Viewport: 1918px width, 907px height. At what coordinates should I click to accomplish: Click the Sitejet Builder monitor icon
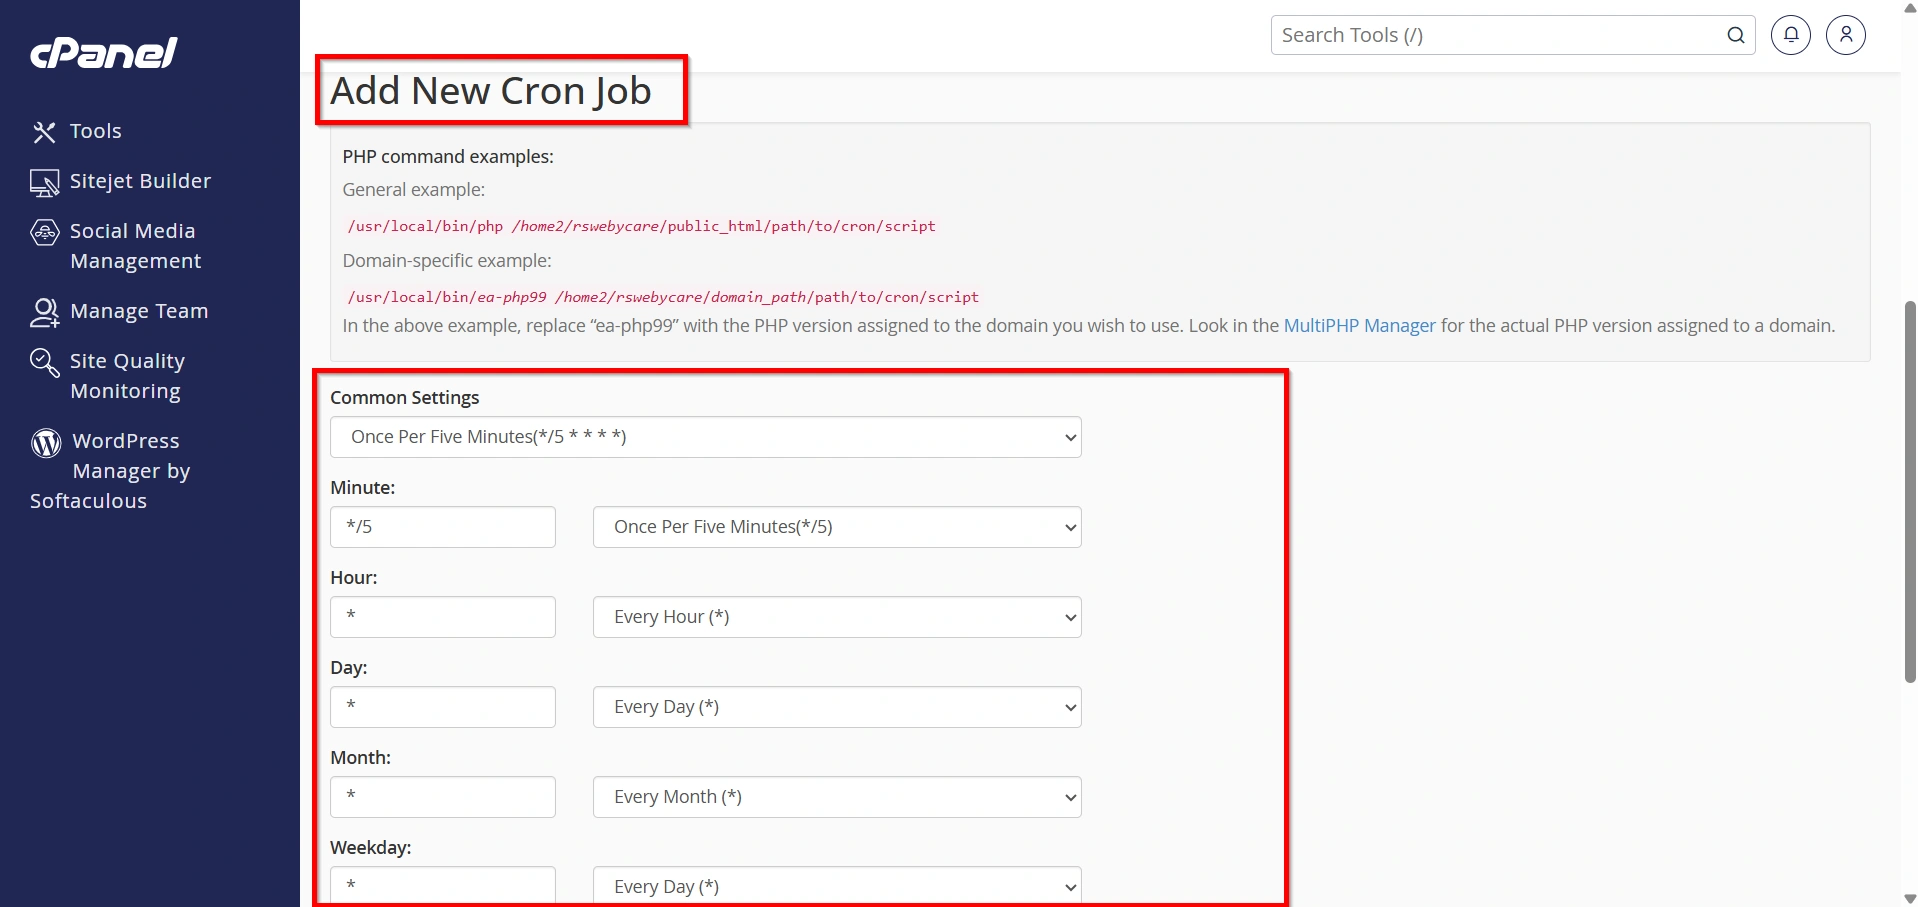click(x=44, y=183)
